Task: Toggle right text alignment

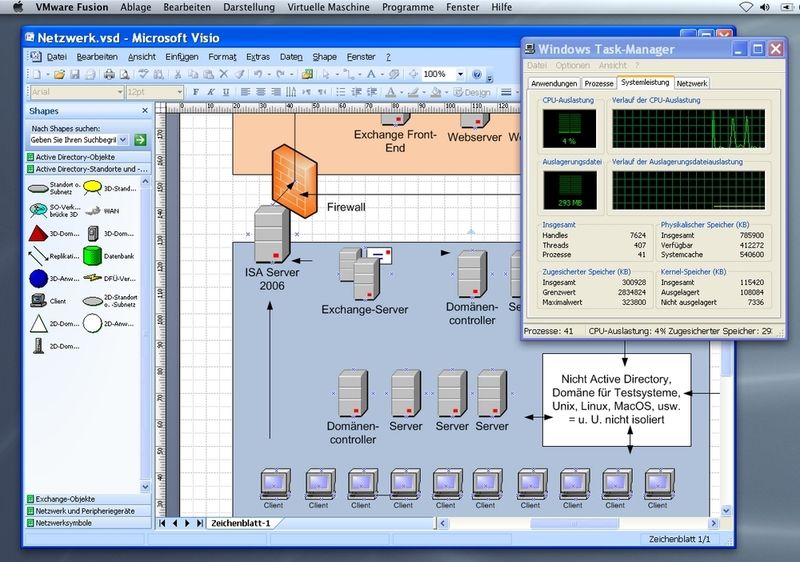Action: [x=276, y=92]
